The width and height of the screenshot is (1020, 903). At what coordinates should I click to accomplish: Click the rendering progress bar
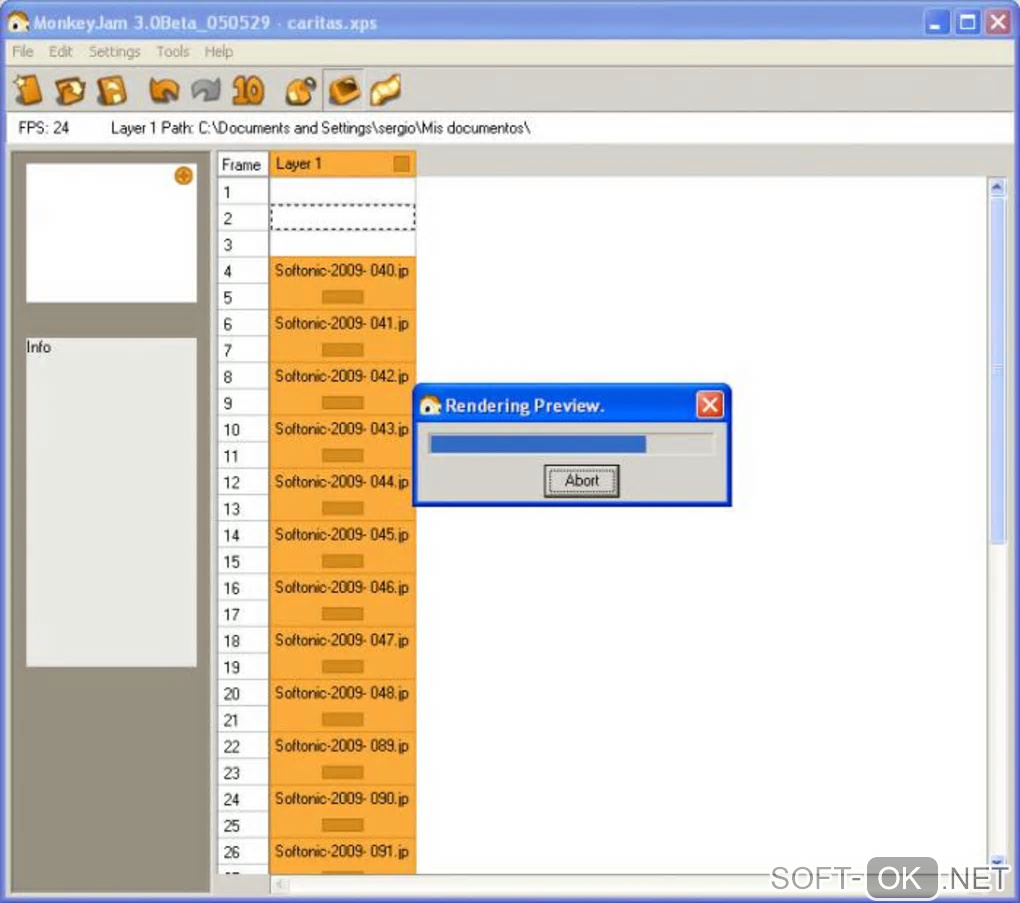(570, 444)
